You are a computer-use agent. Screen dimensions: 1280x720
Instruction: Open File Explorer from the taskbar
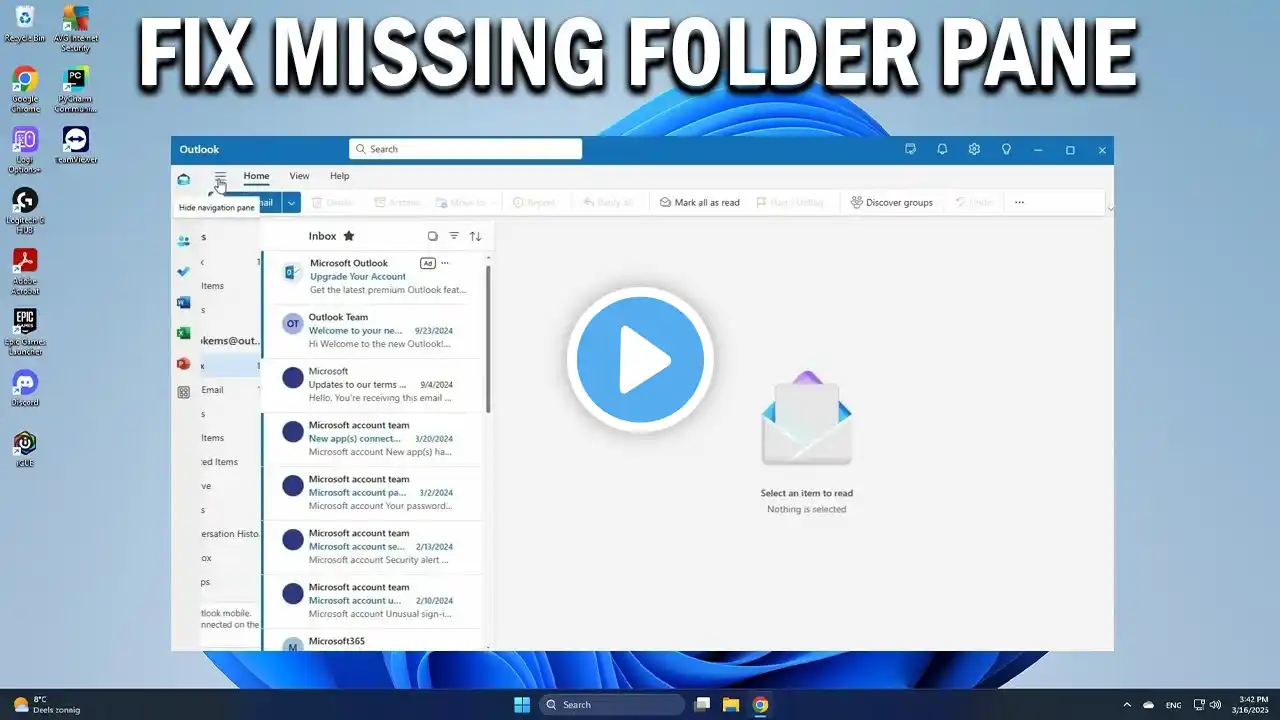pos(731,704)
